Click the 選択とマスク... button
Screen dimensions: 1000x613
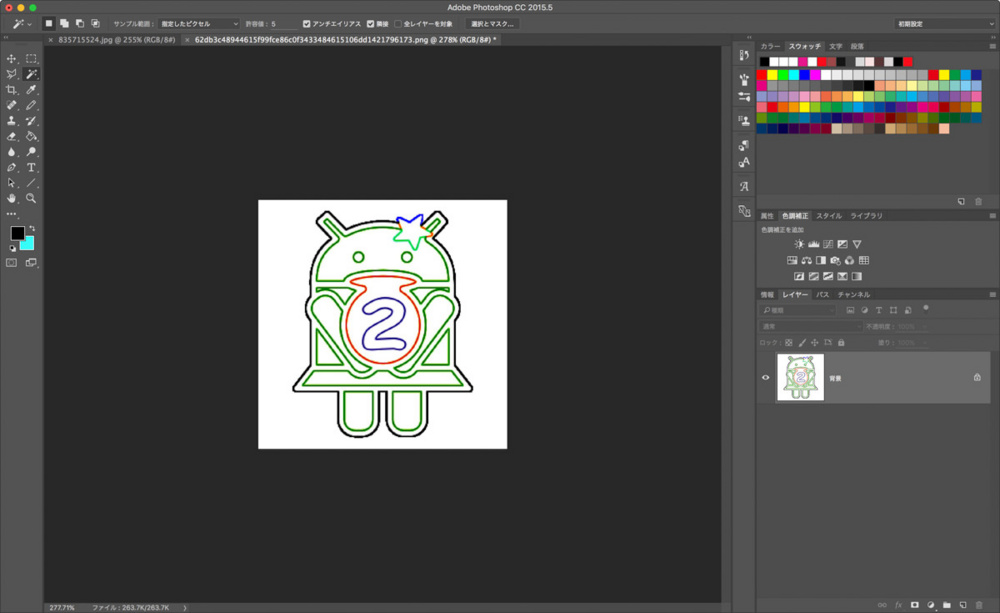point(492,24)
